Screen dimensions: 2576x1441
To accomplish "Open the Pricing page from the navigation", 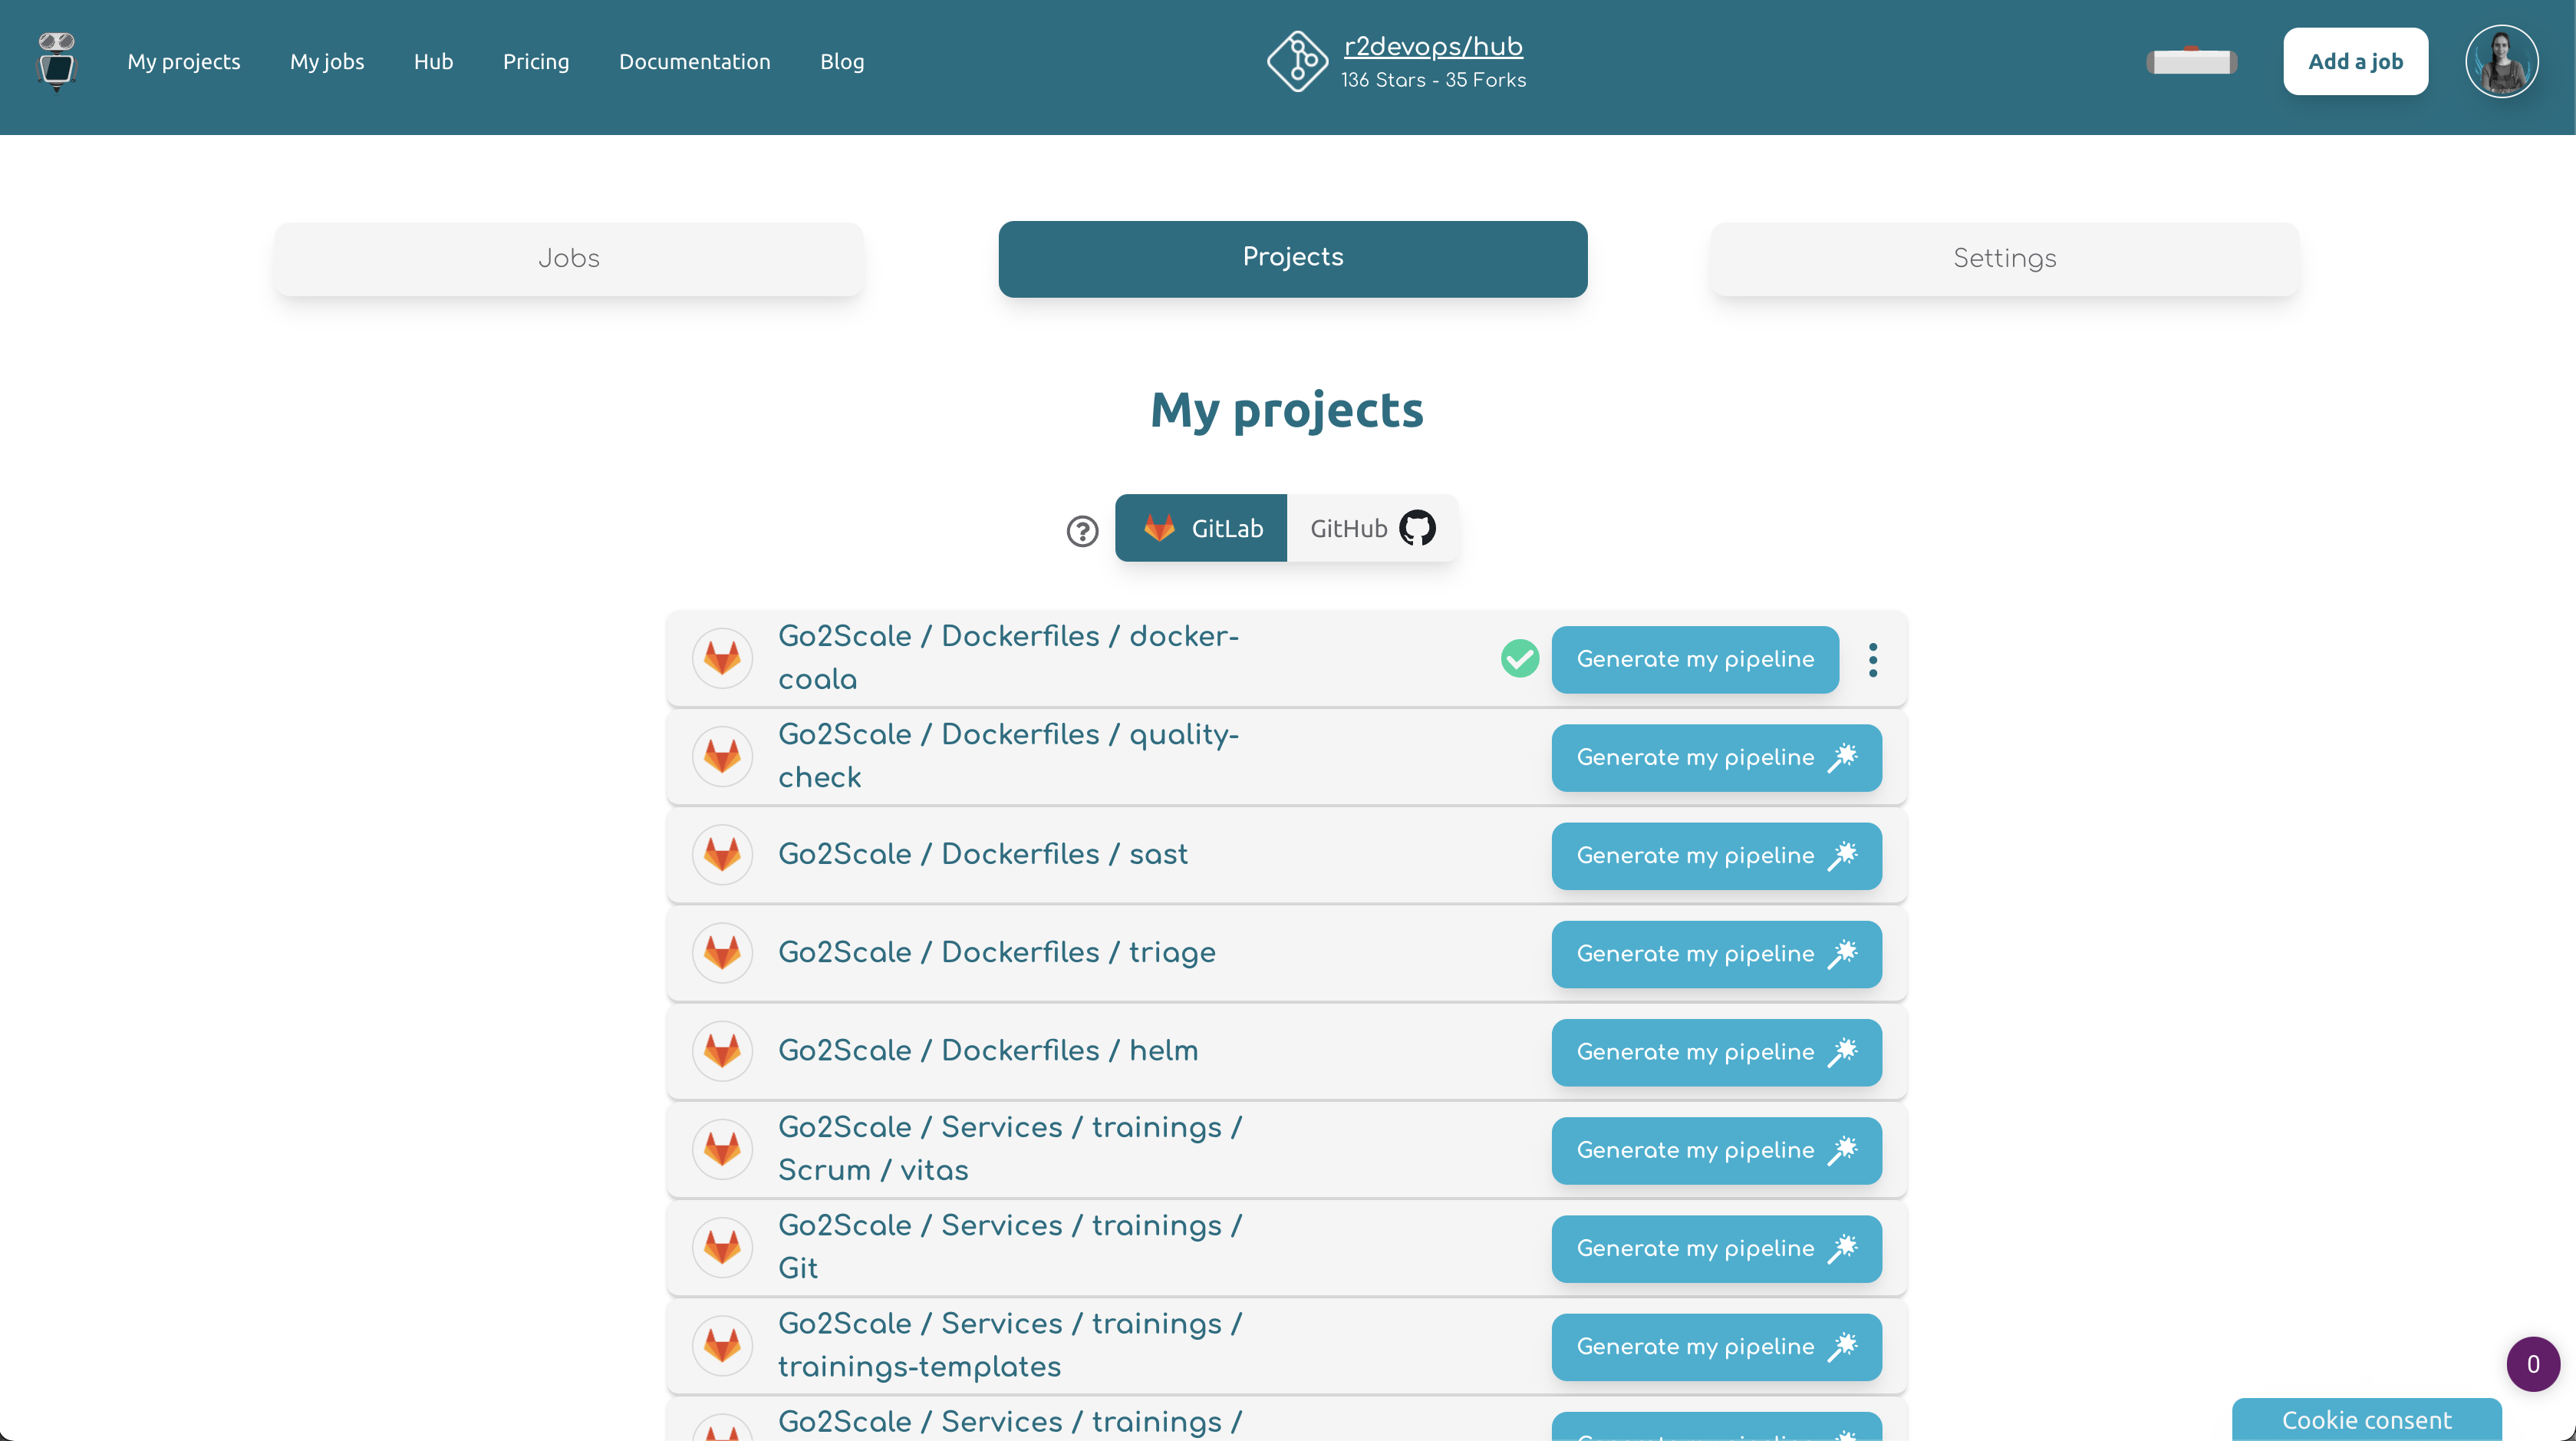I will pyautogui.click(x=536, y=61).
